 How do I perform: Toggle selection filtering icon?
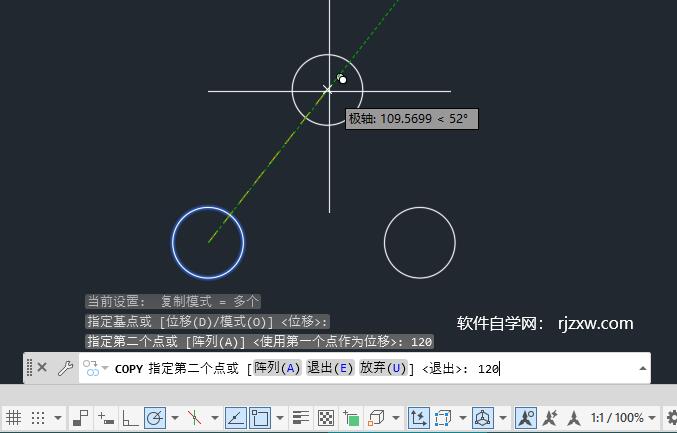(442, 417)
